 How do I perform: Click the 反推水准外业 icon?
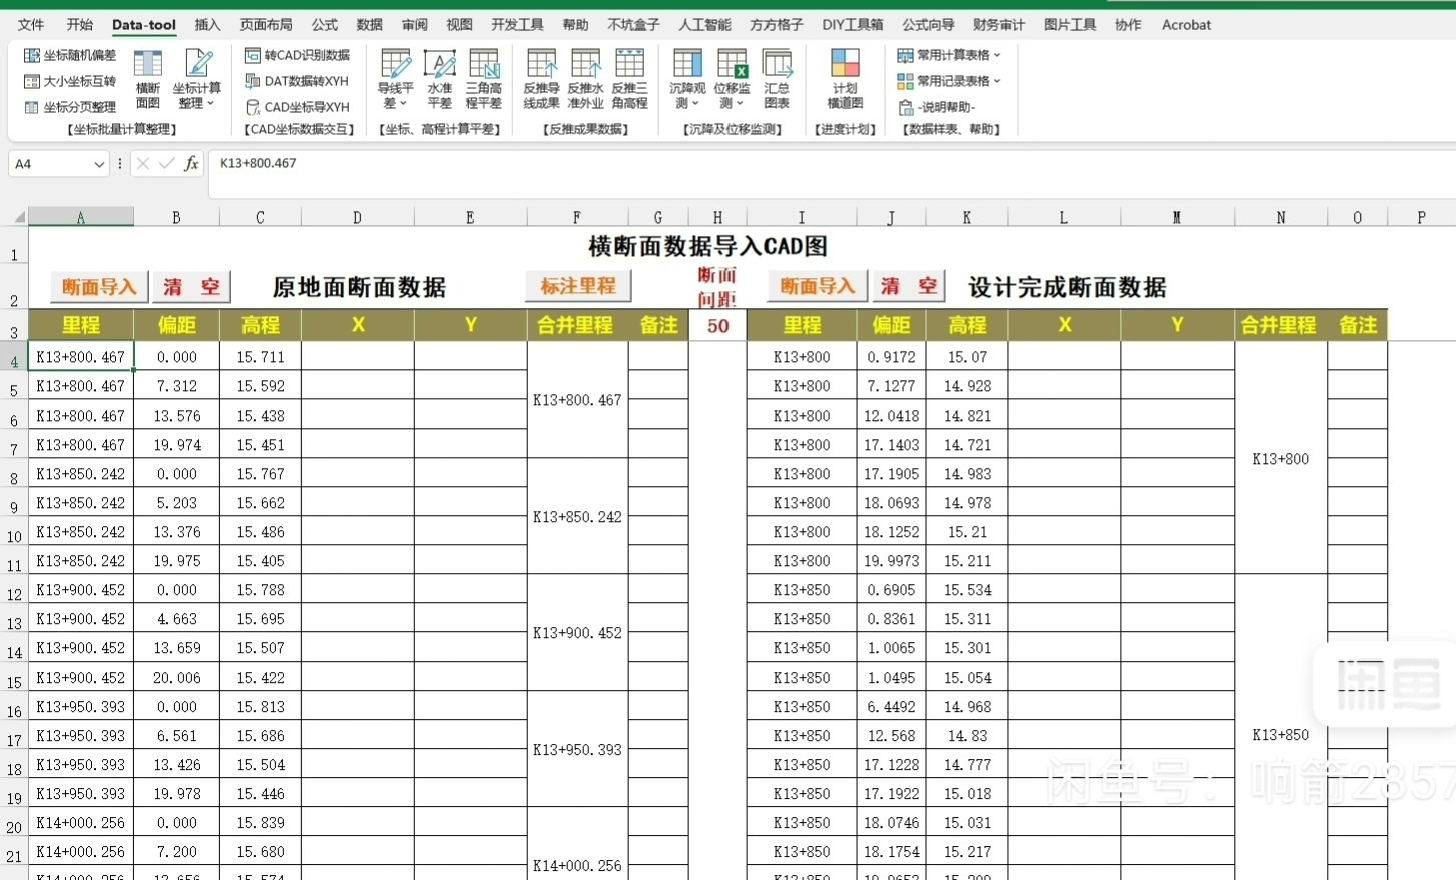click(585, 80)
